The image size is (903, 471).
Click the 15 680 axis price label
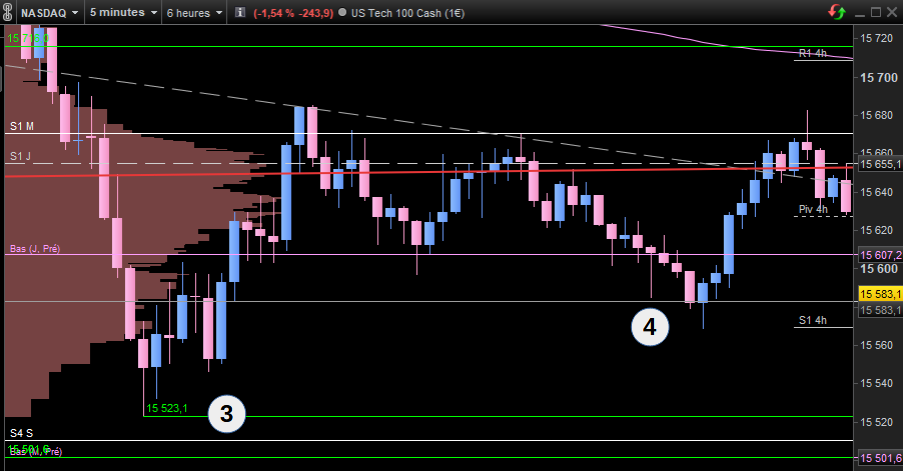coord(877,116)
